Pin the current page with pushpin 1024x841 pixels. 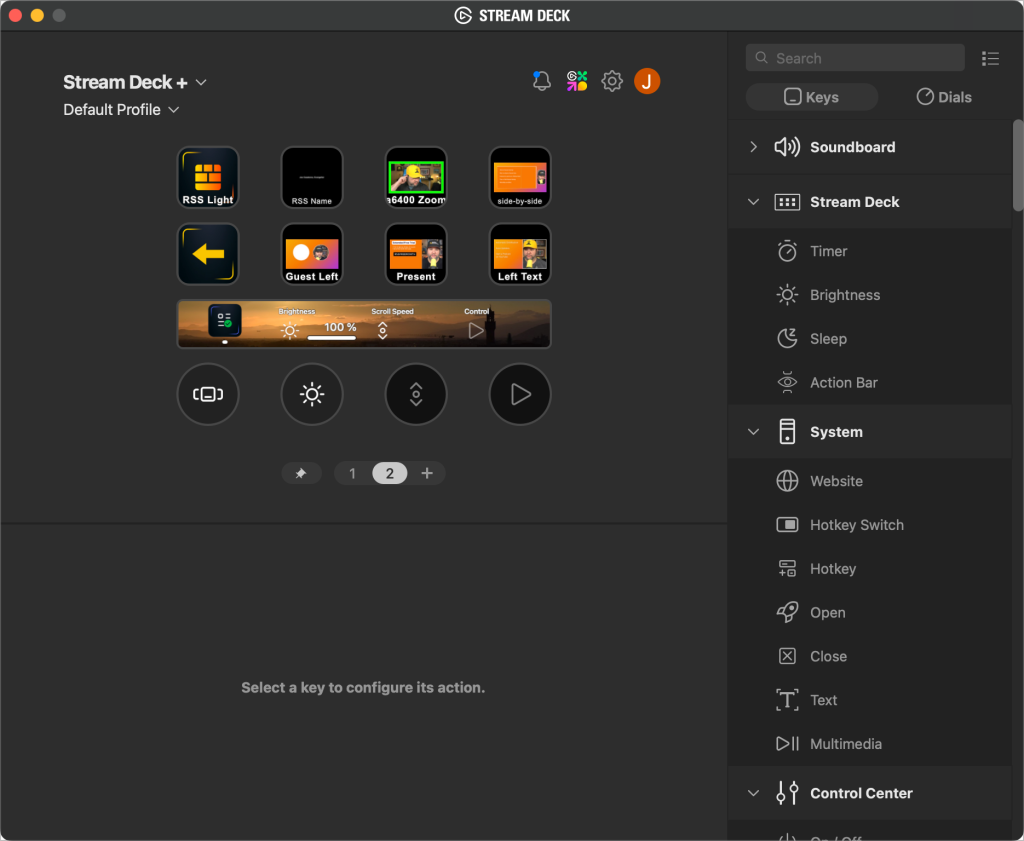301,474
